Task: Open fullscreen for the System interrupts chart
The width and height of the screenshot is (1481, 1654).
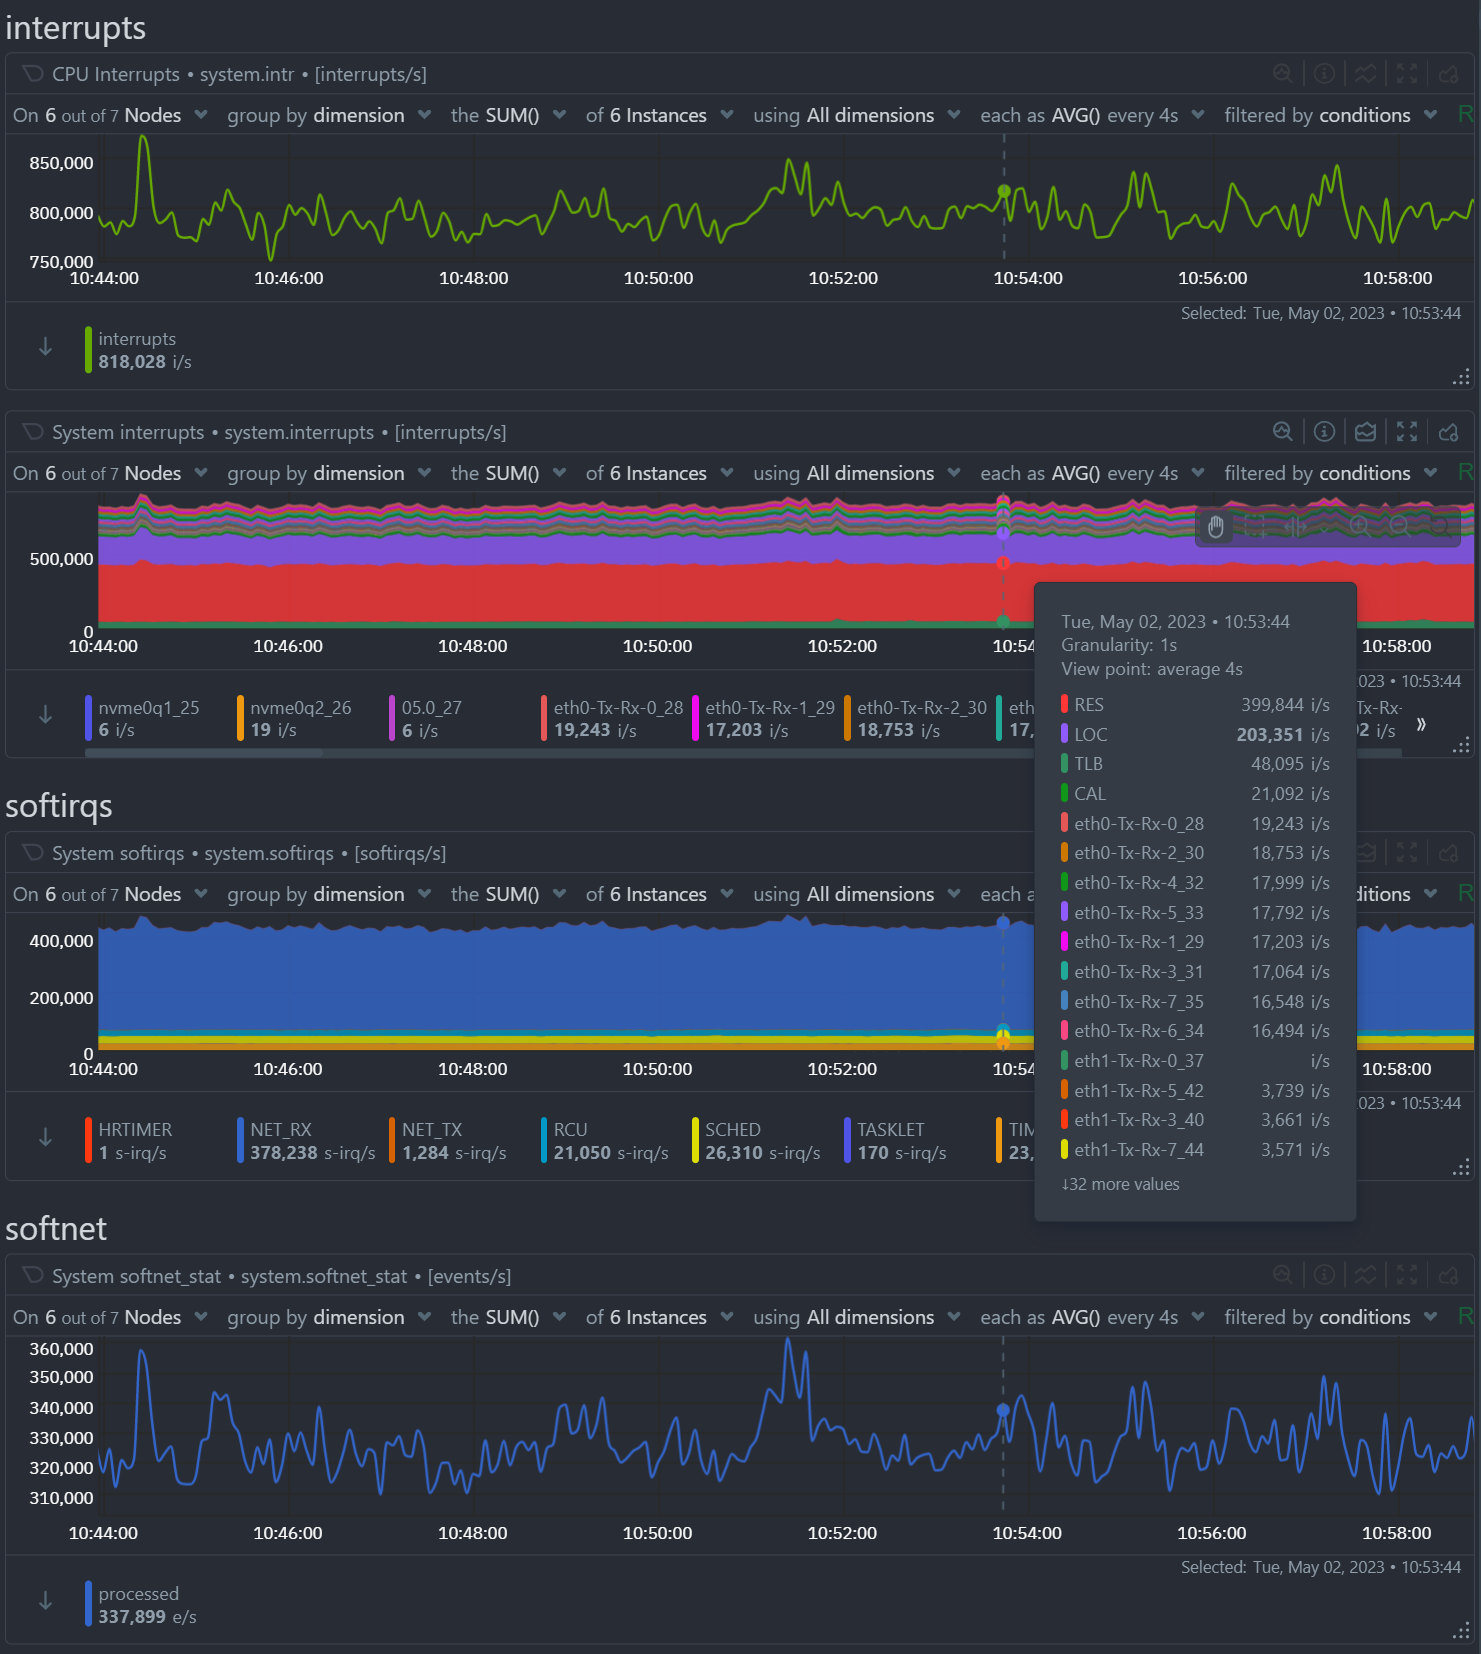Action: point(1407,432)
